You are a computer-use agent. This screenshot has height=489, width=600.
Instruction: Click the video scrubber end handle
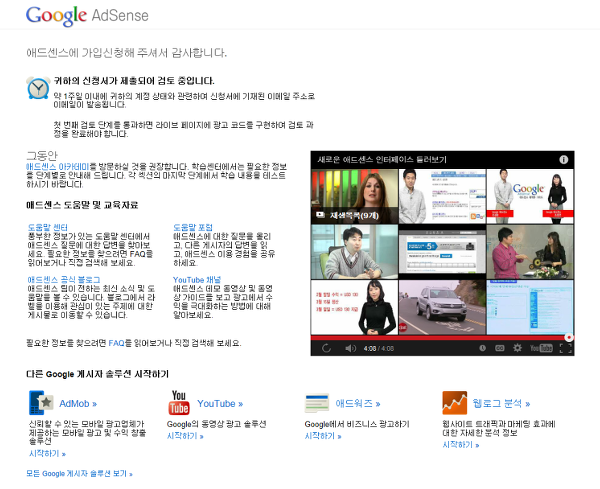pyautogui.click(x=569, y=337)
